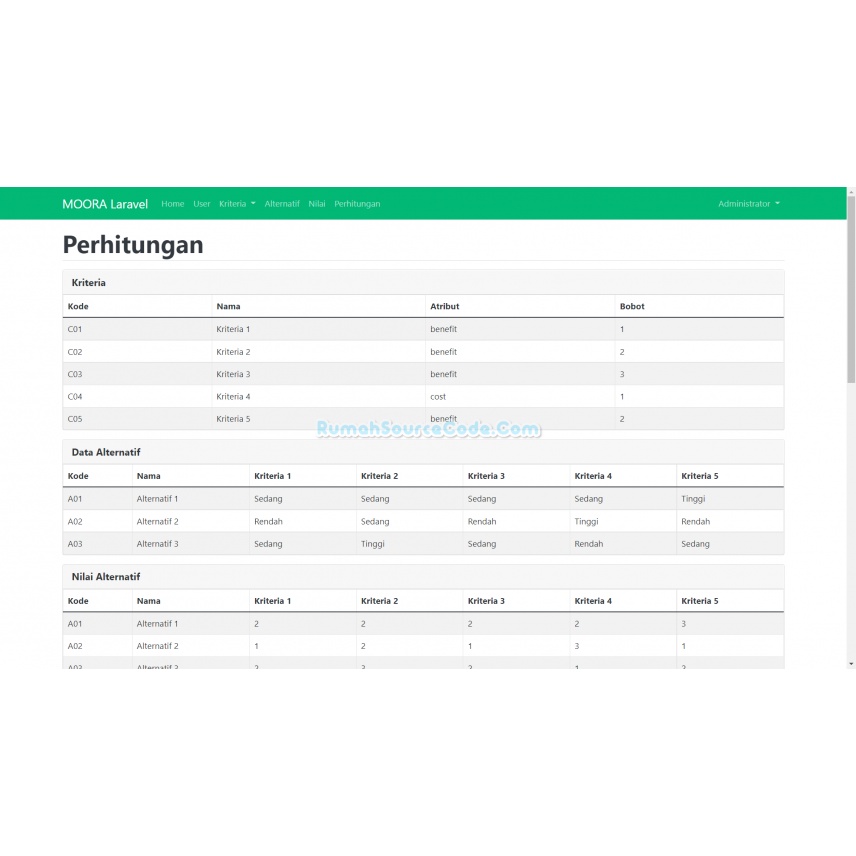This screenshot has width=856, height=856.
Task: Select the C02 code cell
Action: (75, 352)
